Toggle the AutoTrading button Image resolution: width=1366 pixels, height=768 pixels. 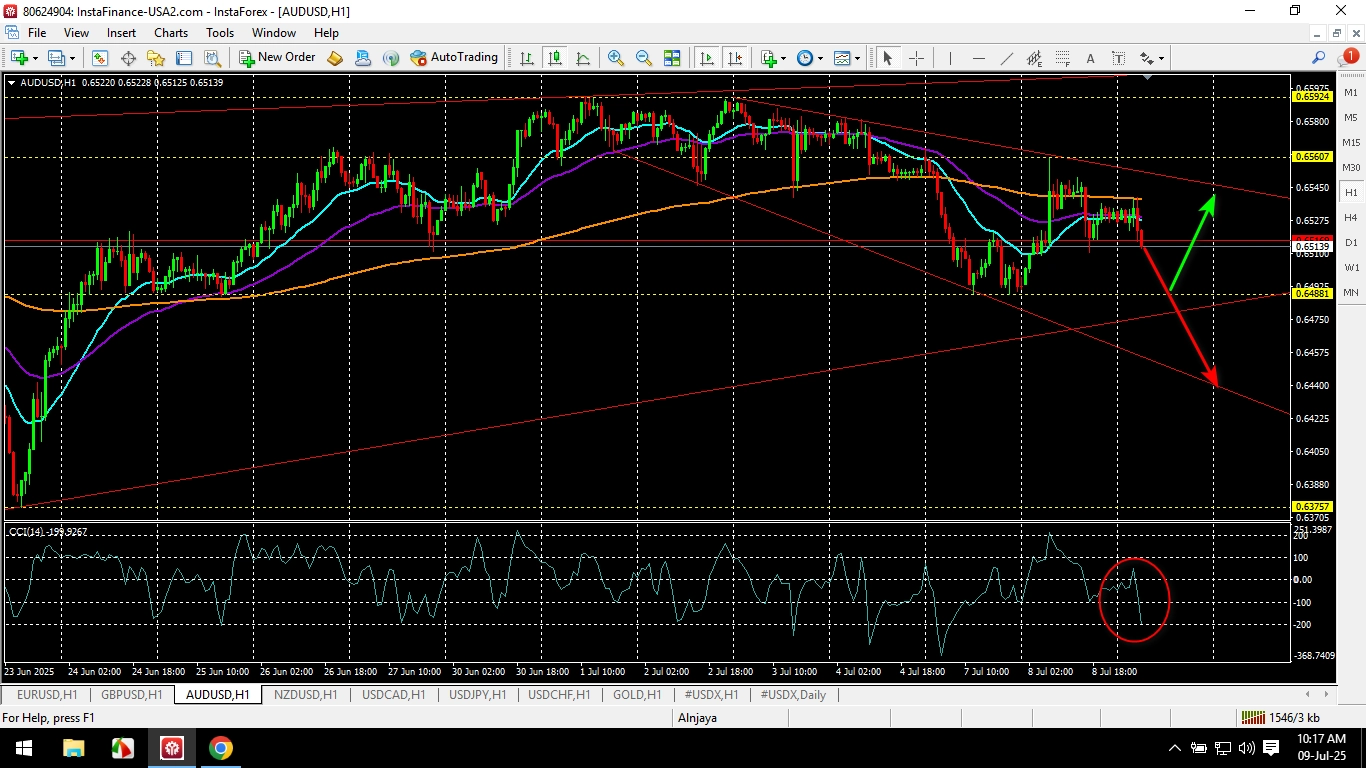(x=454, y=58)
